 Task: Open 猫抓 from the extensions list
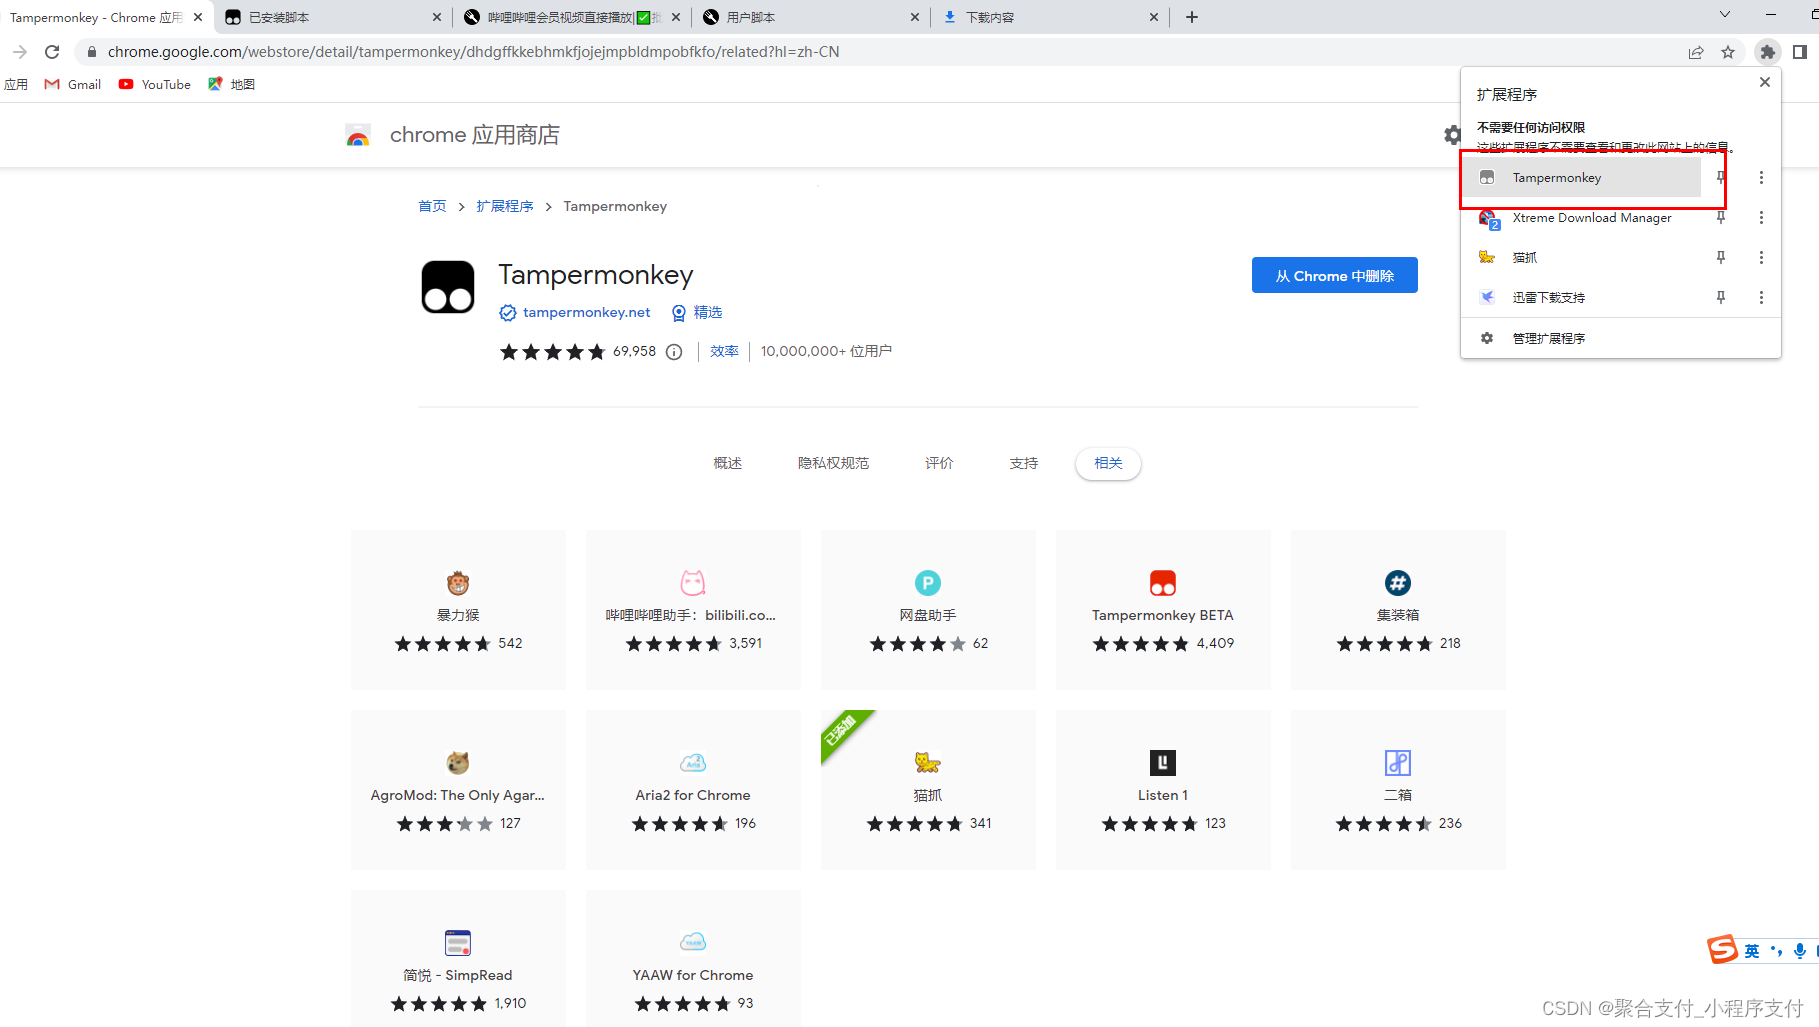pyautogui.click(x=1581, y=257)
